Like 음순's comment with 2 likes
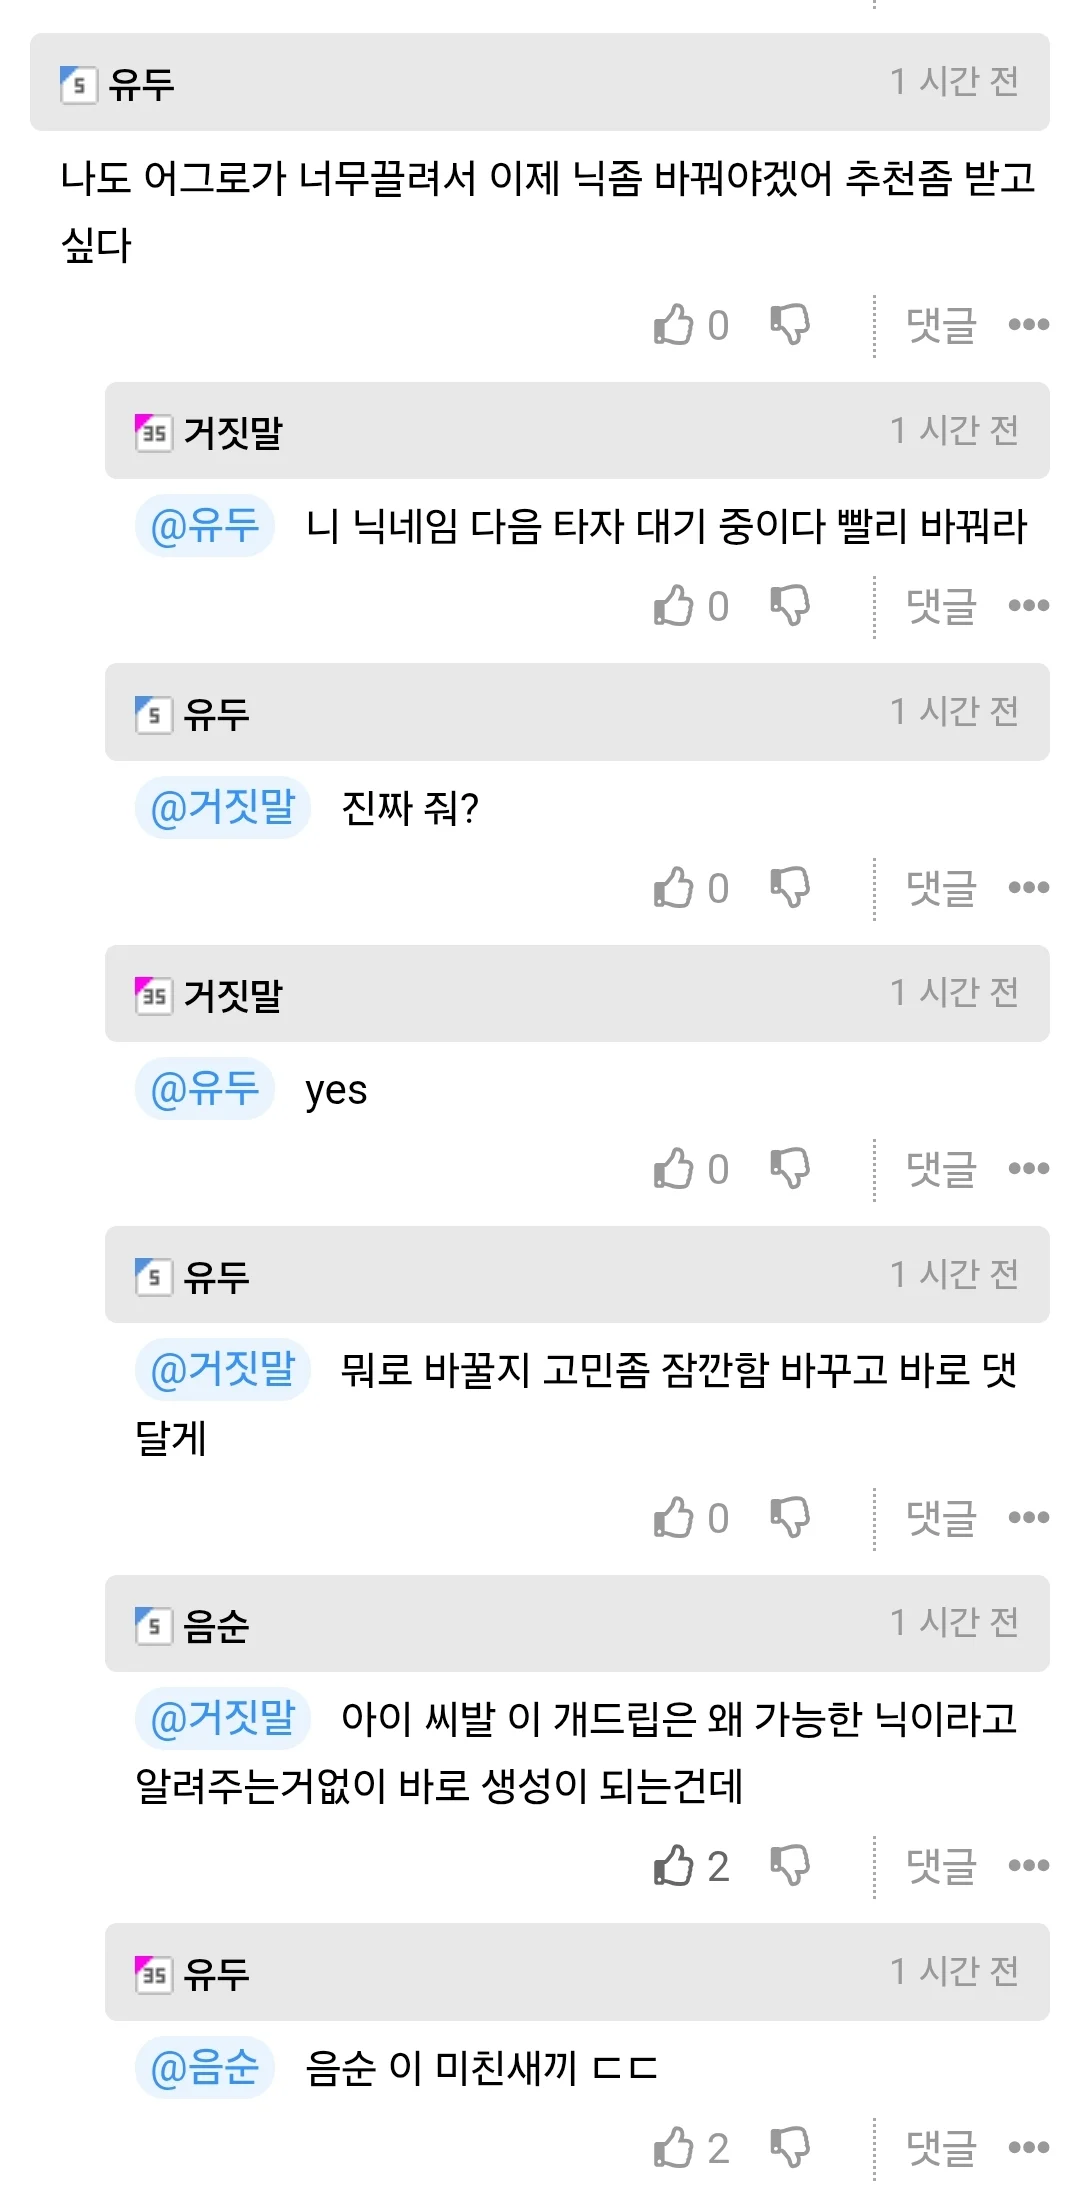1079x2186 pixels. point(674,1866)
